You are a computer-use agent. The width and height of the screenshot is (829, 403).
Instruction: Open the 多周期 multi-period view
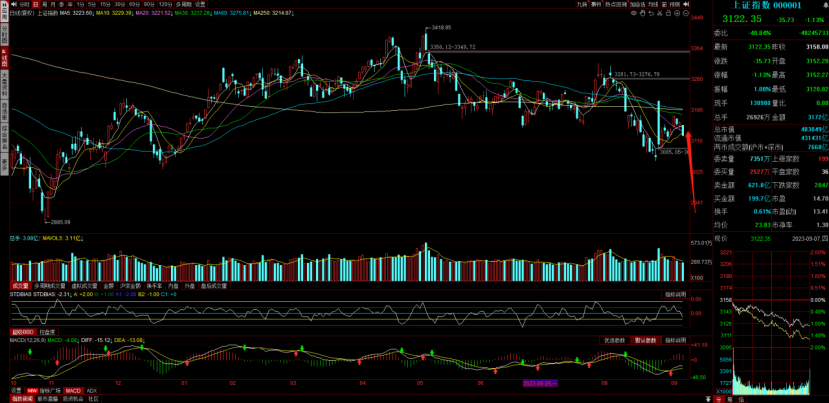[x=183, y=4]
